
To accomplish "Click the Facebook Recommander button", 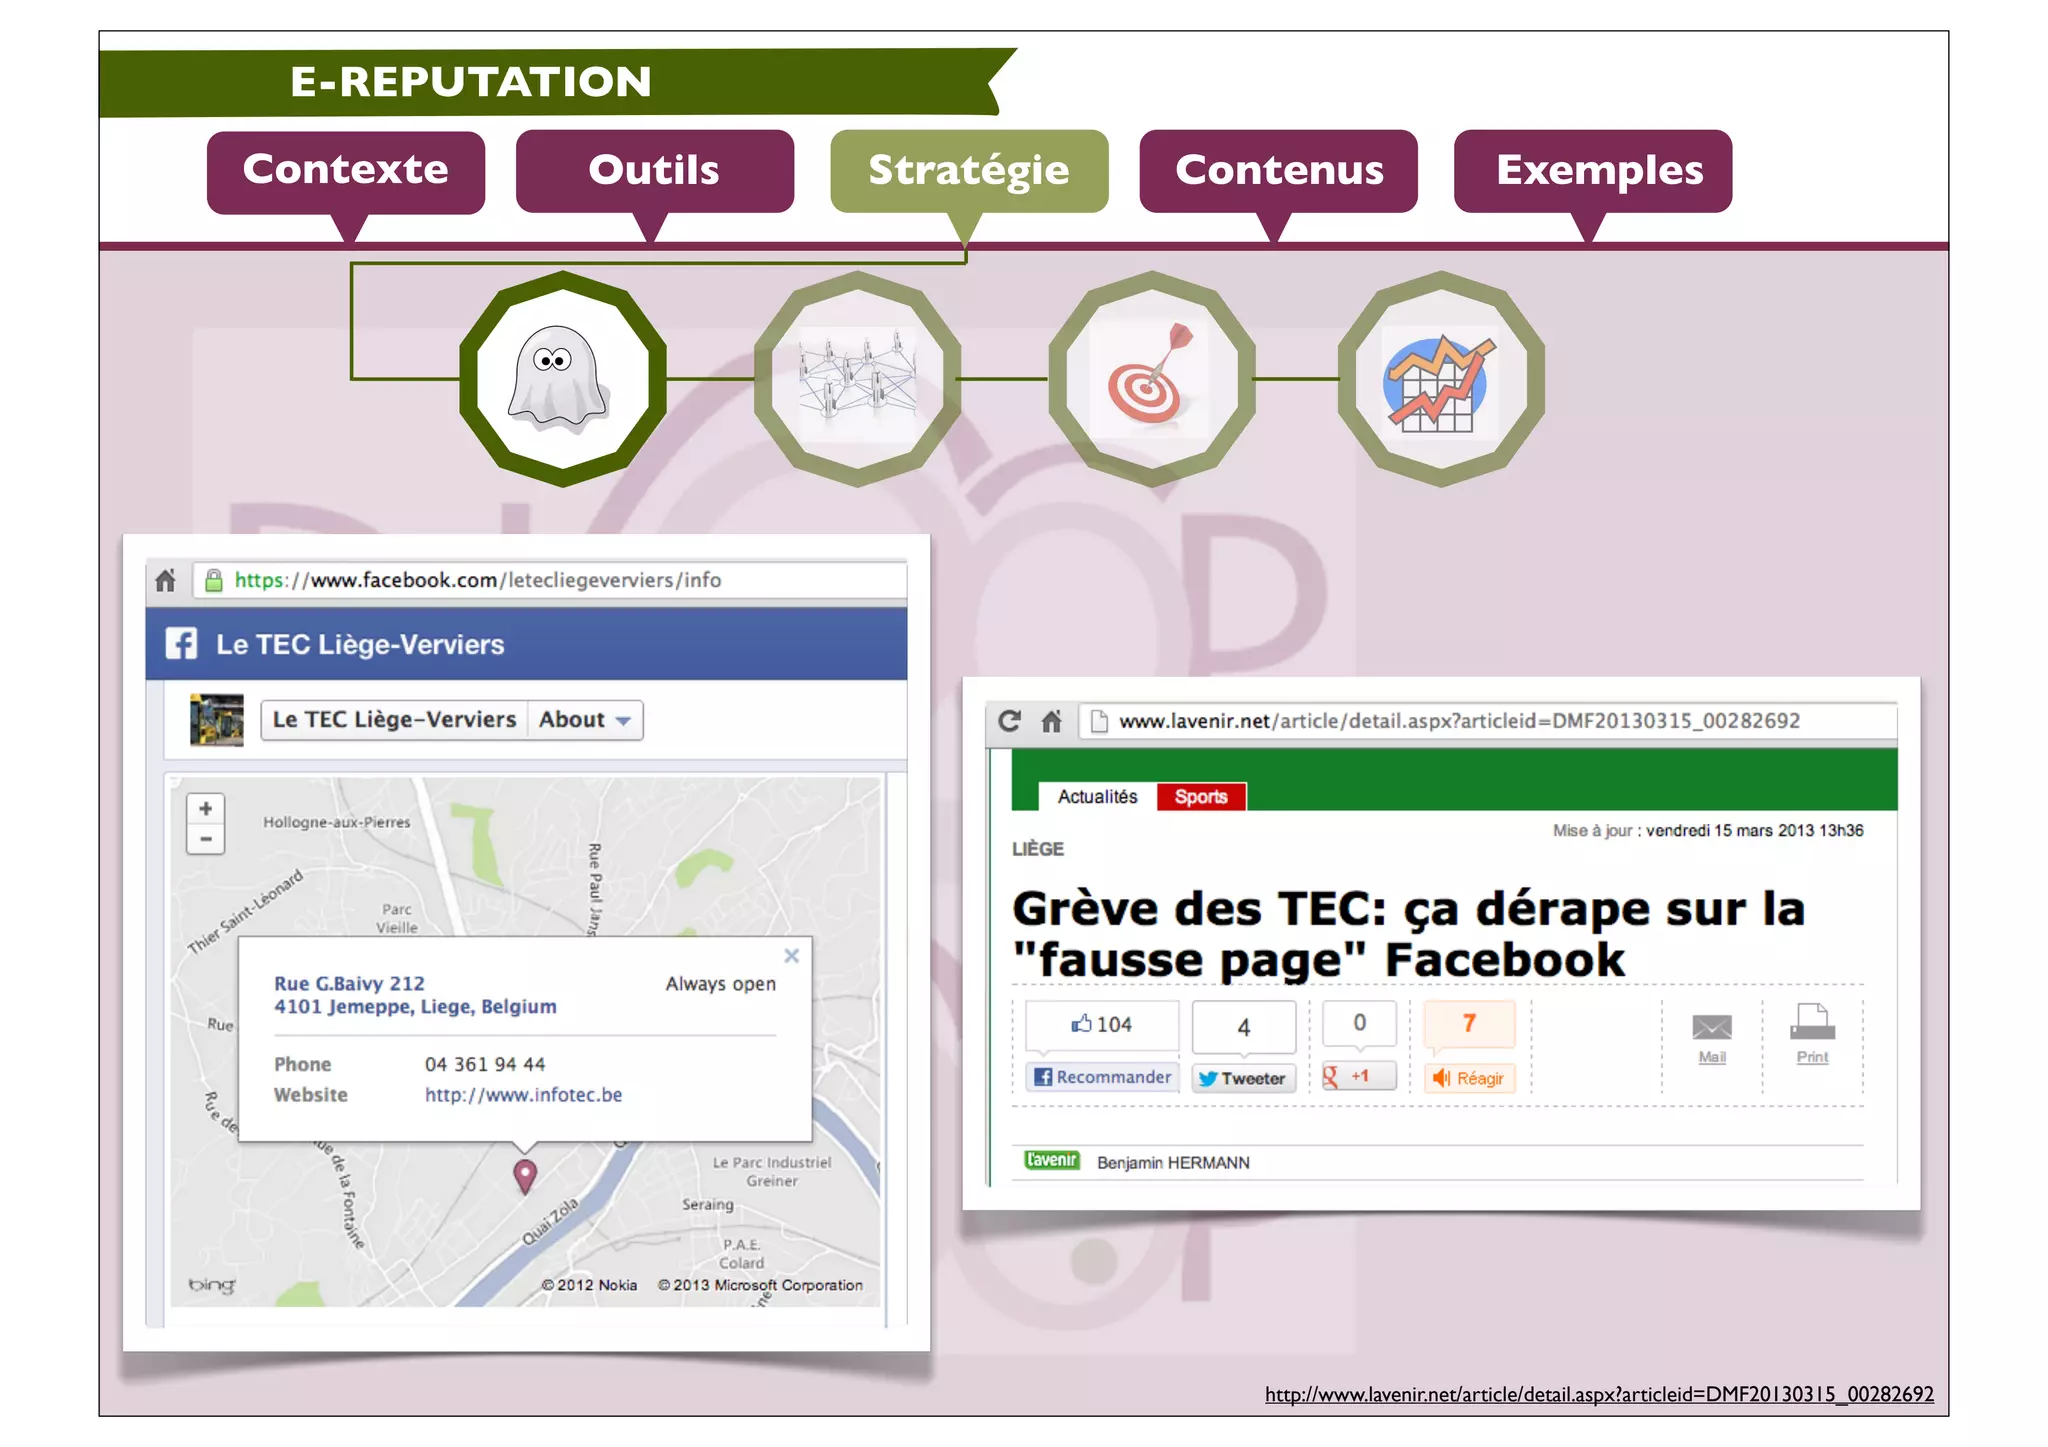I will click(1102, 1077).
